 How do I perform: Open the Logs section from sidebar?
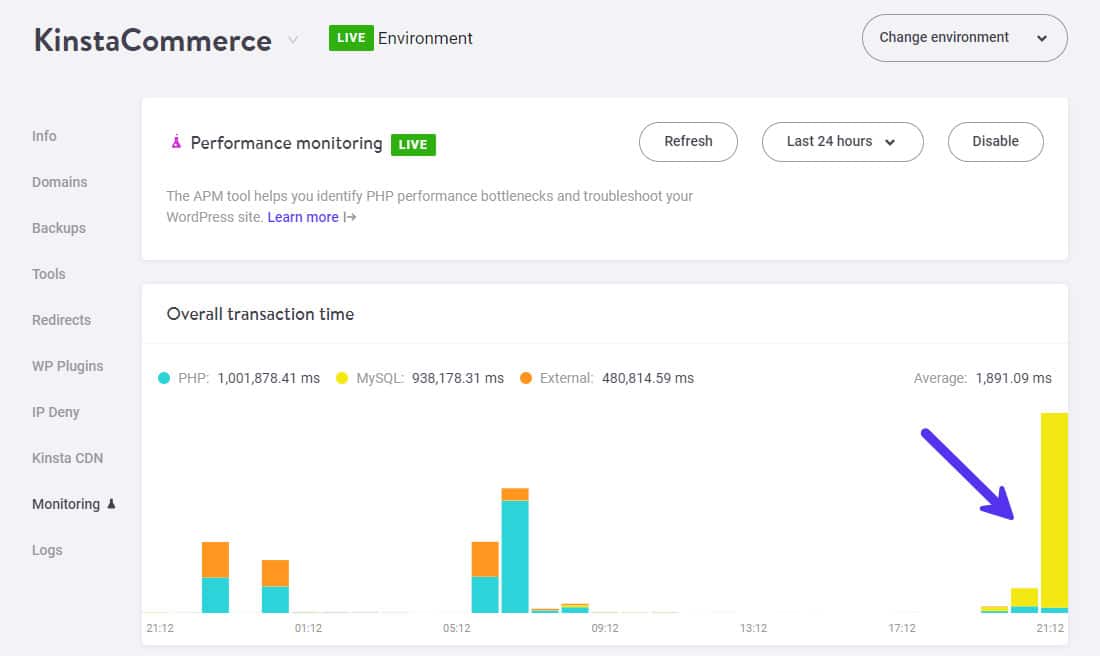(x=47, y=550)
